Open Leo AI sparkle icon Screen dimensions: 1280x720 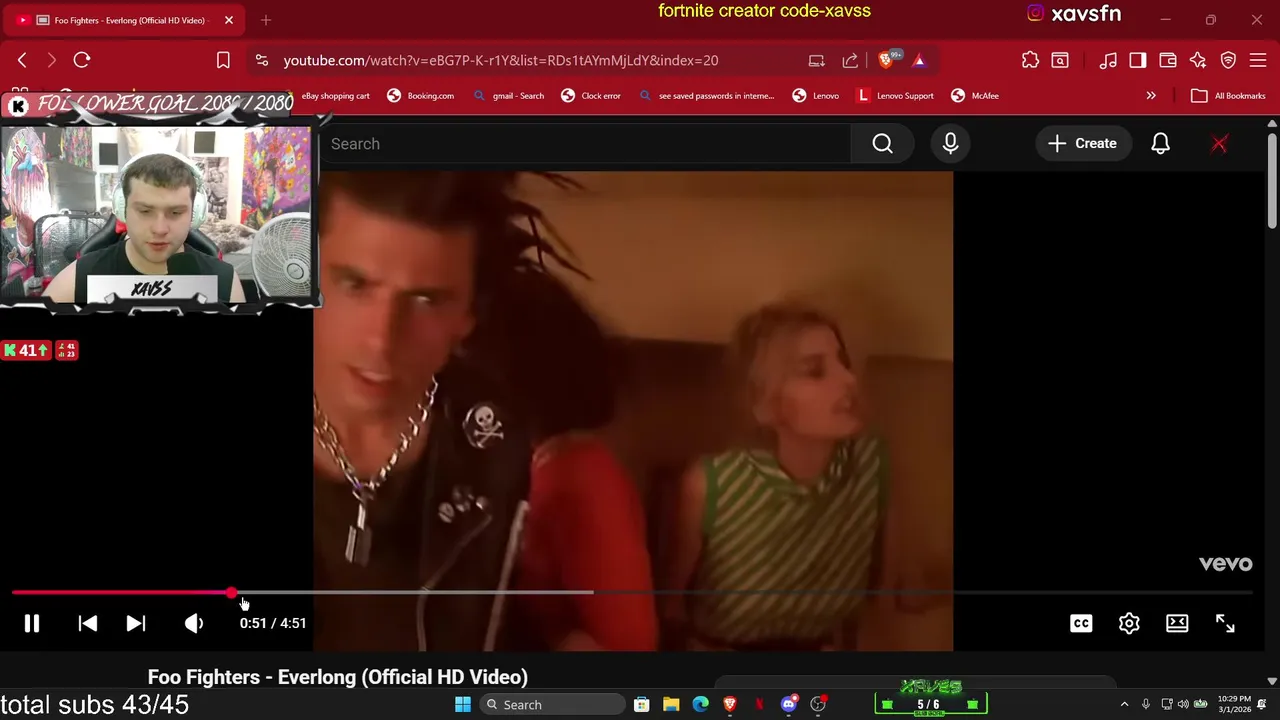click(1198, 61)
